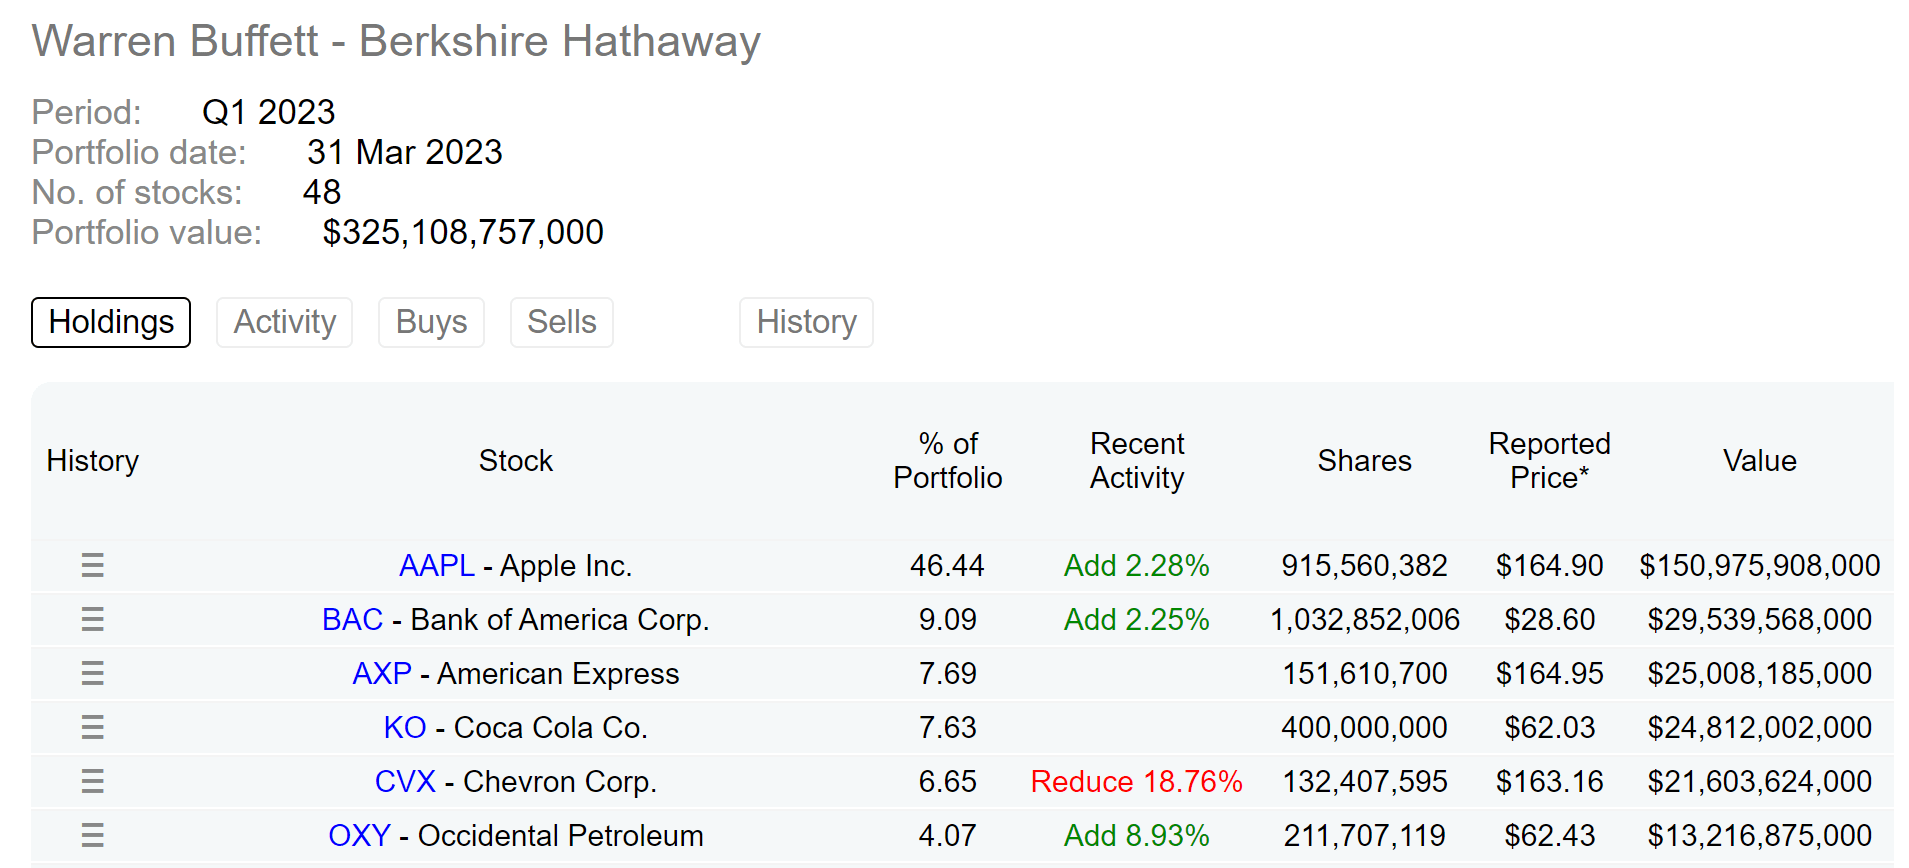Open the KO ticker link

click(x=405, y=728)
